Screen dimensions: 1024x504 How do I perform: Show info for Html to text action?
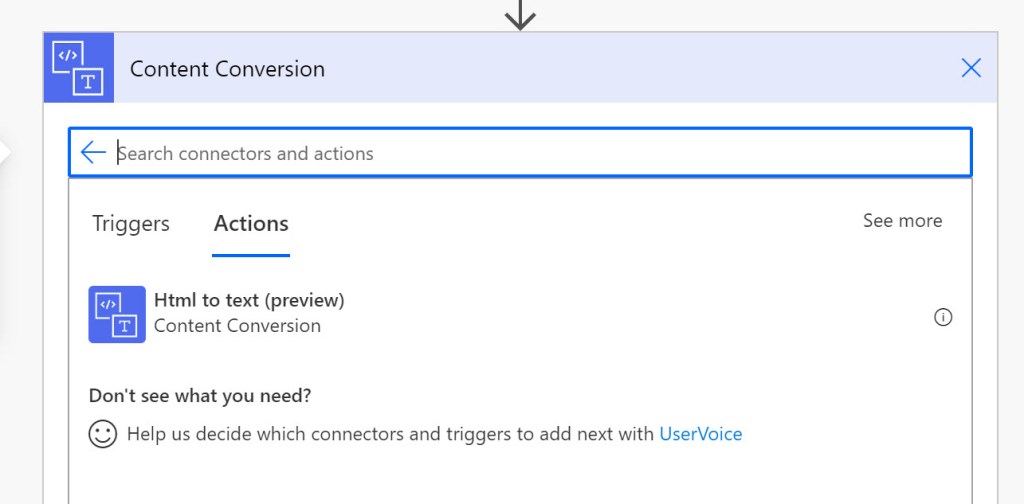(942, 317)
